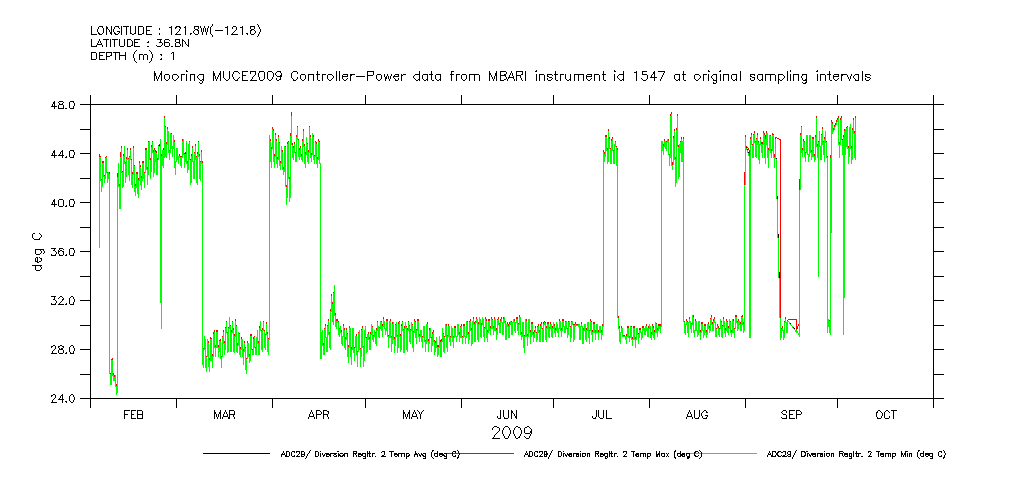Click the Mooring MUCE2009 chart title
The width and height of the screenshot is (1009, 504).
[x=511, y=76]
